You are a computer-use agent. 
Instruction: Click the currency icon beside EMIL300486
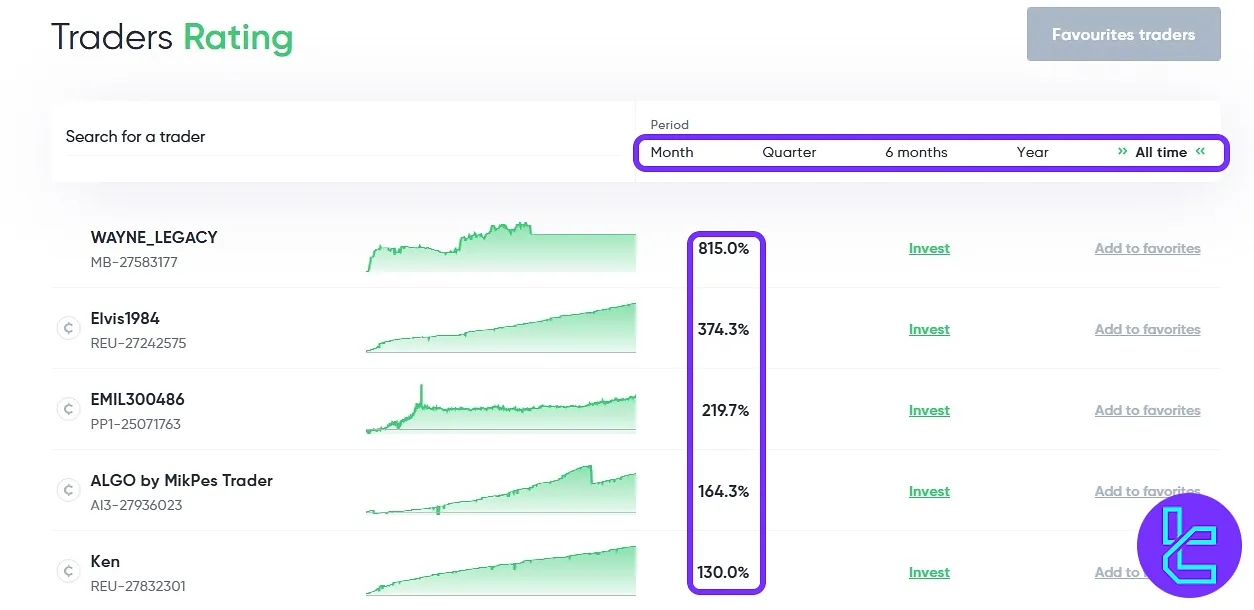[68, 410]
